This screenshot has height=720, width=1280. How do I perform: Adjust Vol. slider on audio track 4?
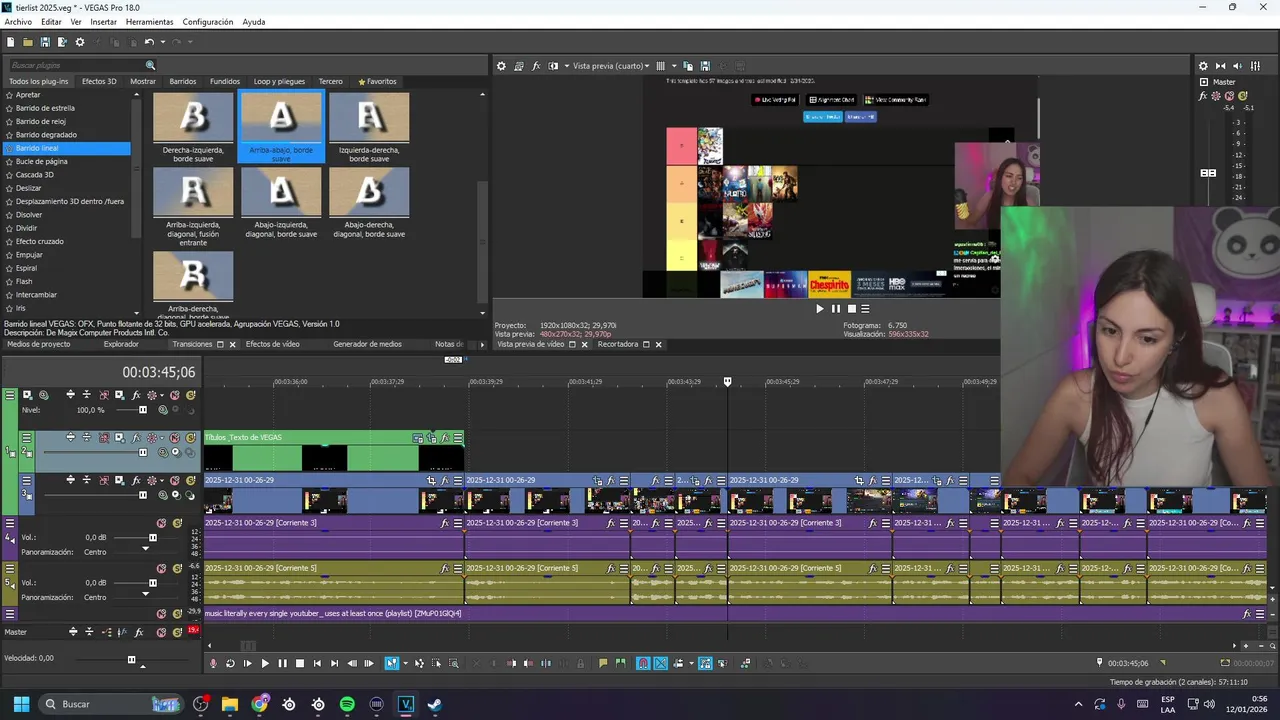pos(153,538)
